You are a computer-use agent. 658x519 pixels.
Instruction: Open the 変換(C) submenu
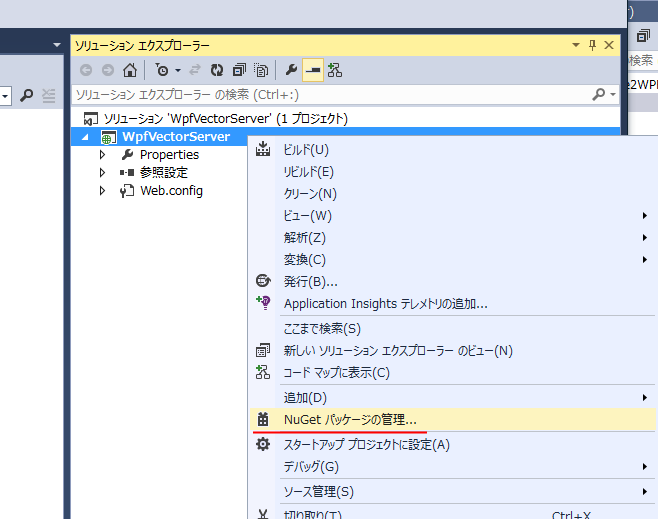coord(453,260)
